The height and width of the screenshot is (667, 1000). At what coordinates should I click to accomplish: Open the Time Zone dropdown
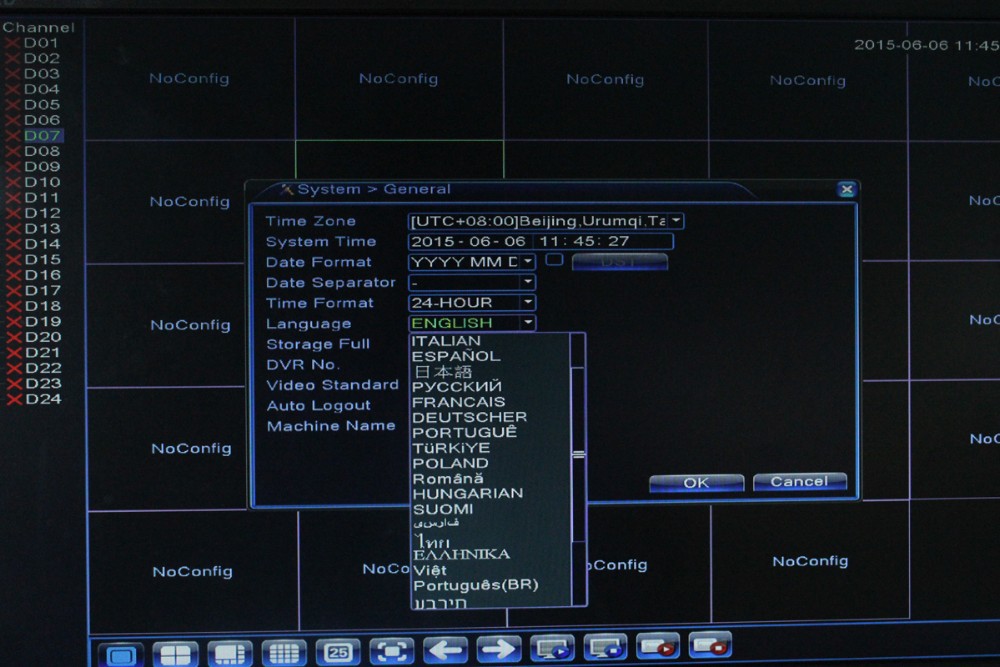point(676,221)
